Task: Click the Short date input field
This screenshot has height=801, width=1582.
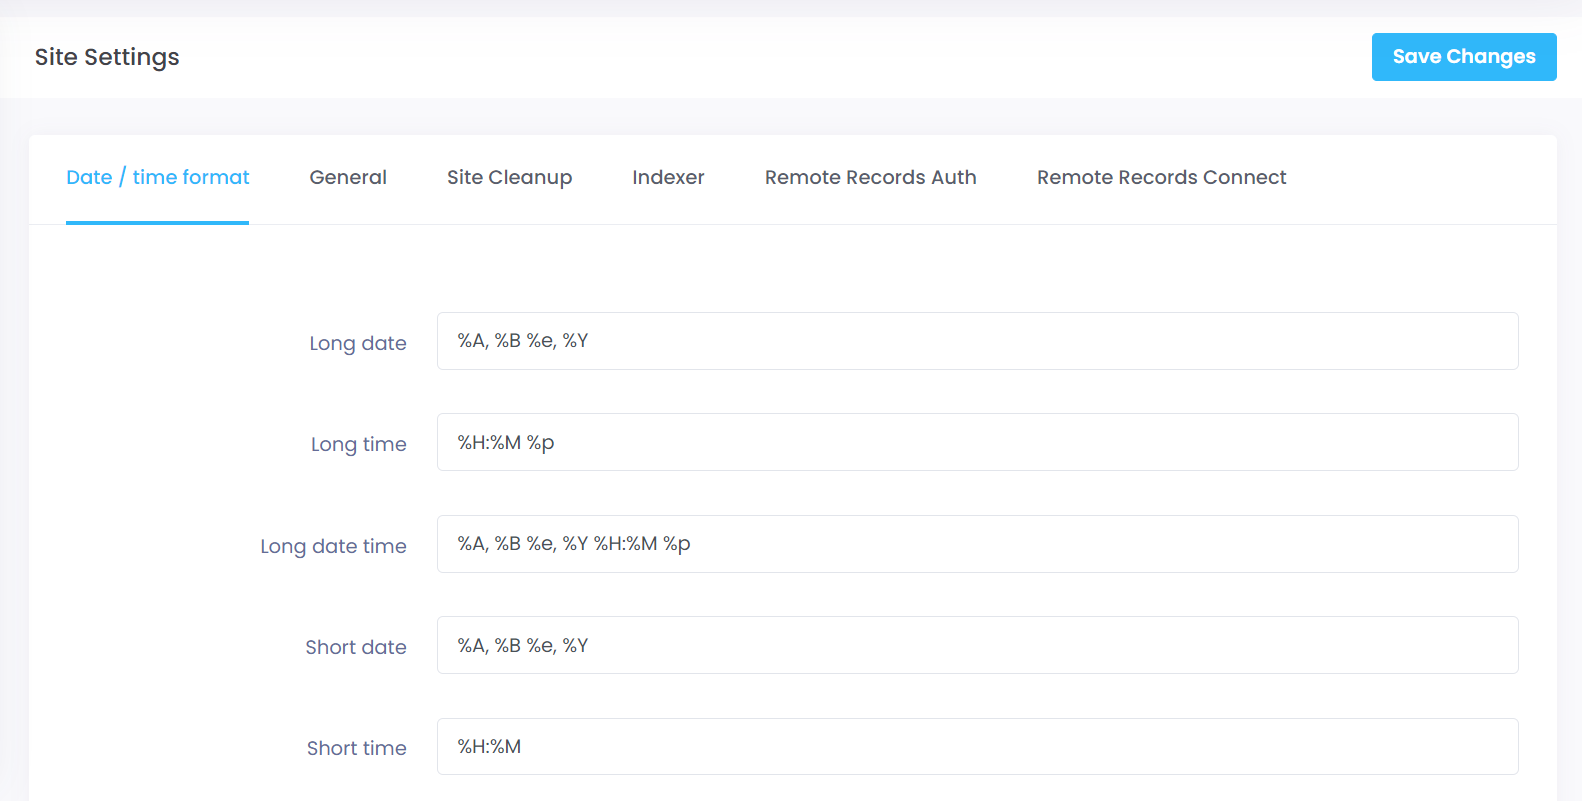Action: (x=977, y=645)
